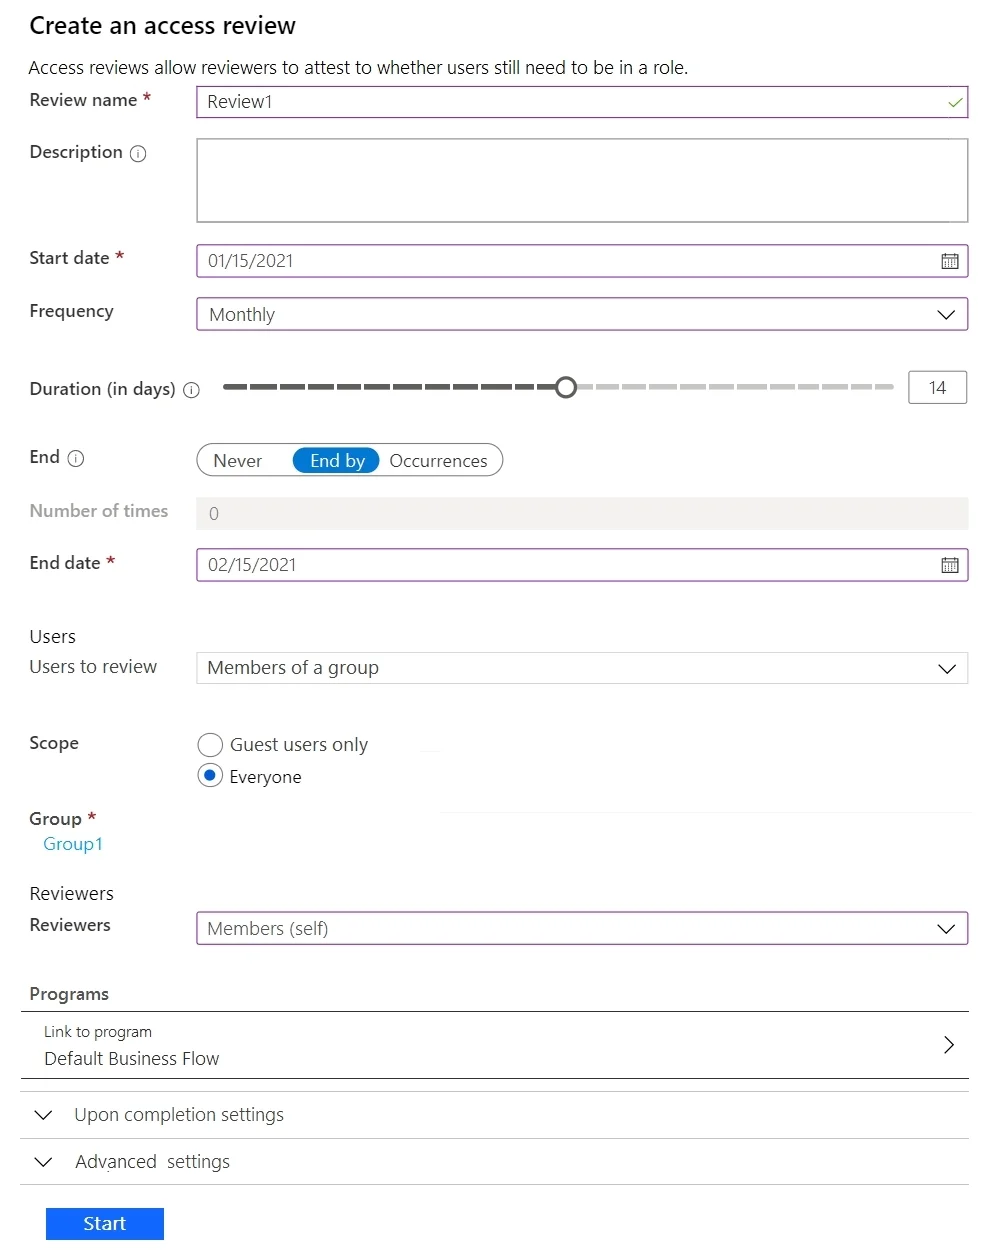Viewport: 1002px width, 1252px height.
Task: Open the End date calendar picker icon
Action: click(949, 565)
